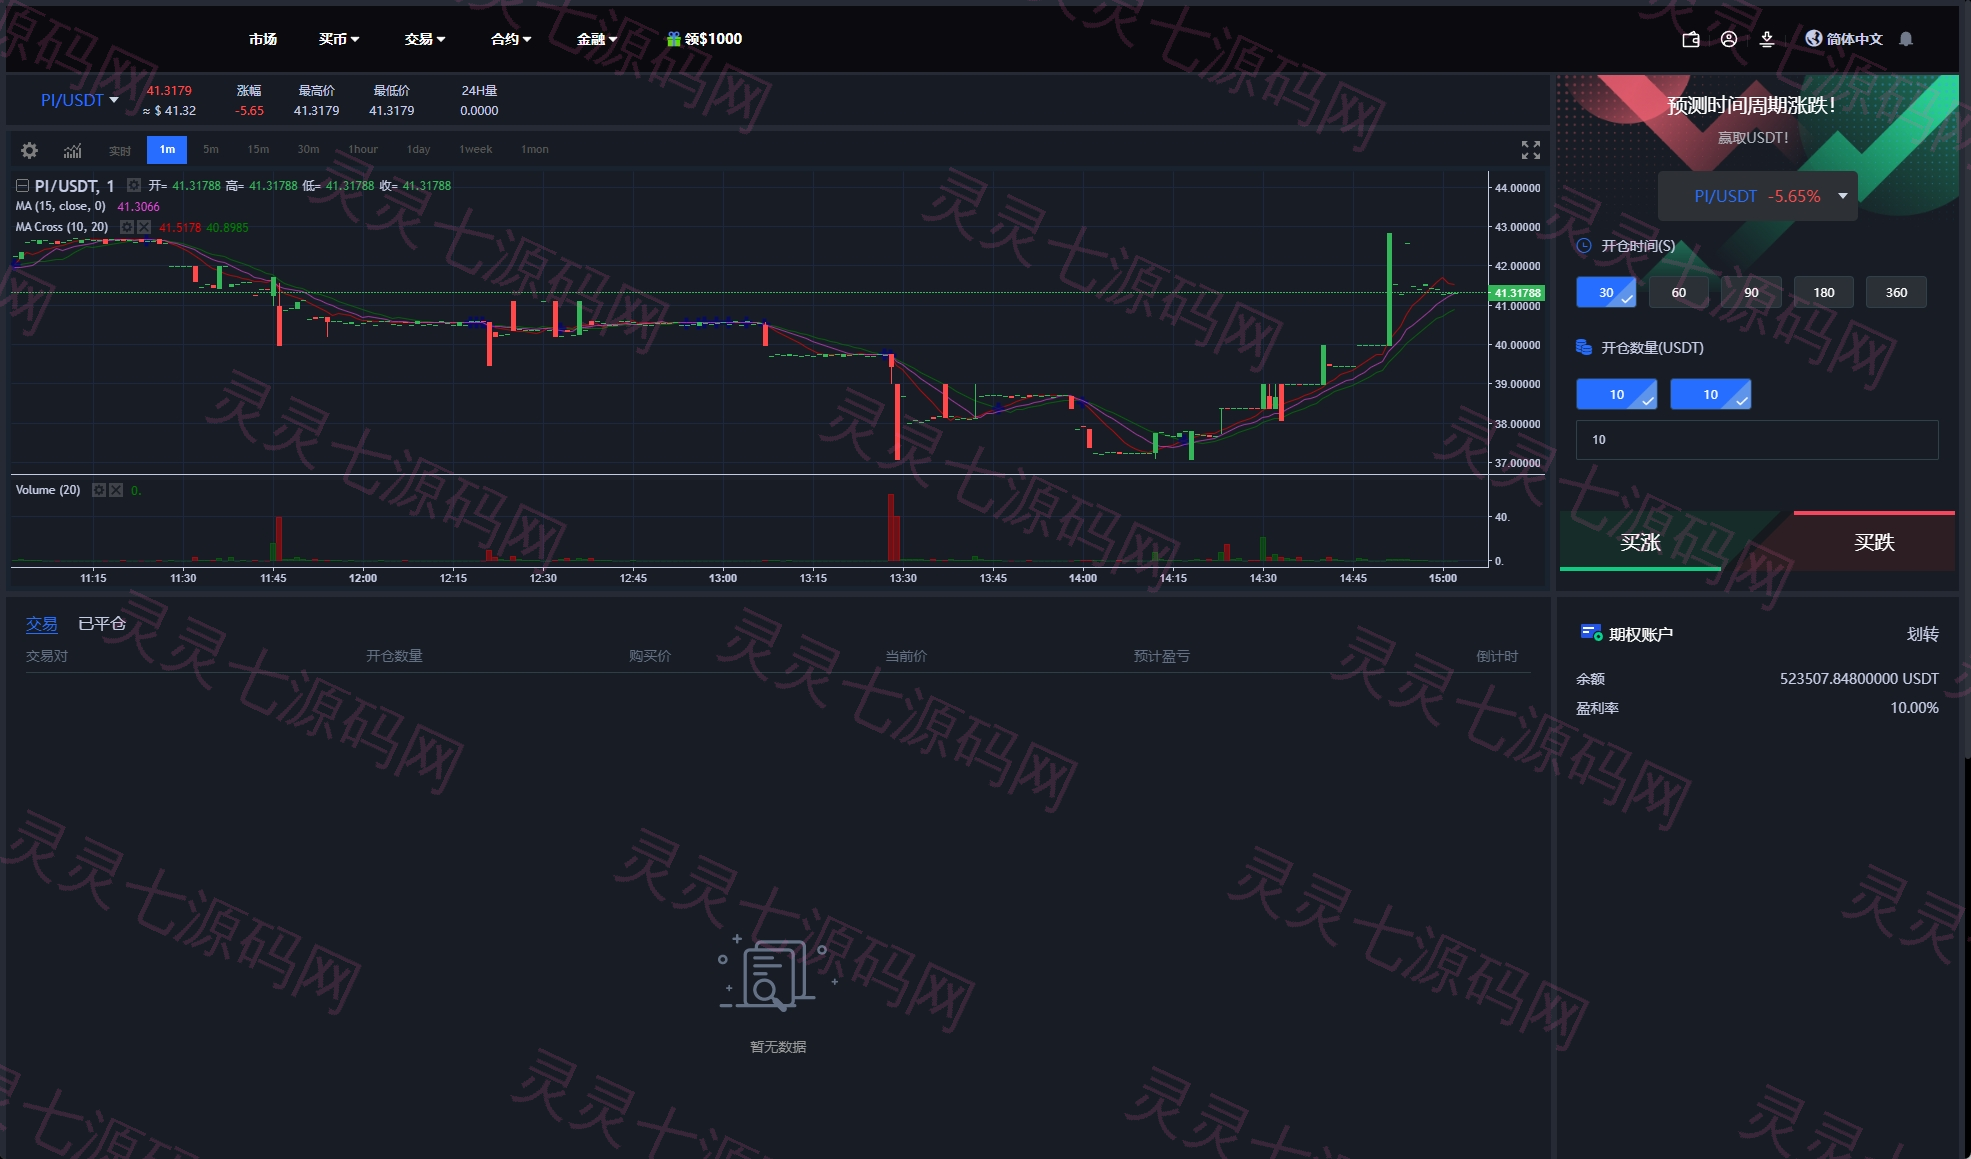Screen dimensions: 1971x1159
Task: Select the 5m chart interval
Action: point(211,150)
